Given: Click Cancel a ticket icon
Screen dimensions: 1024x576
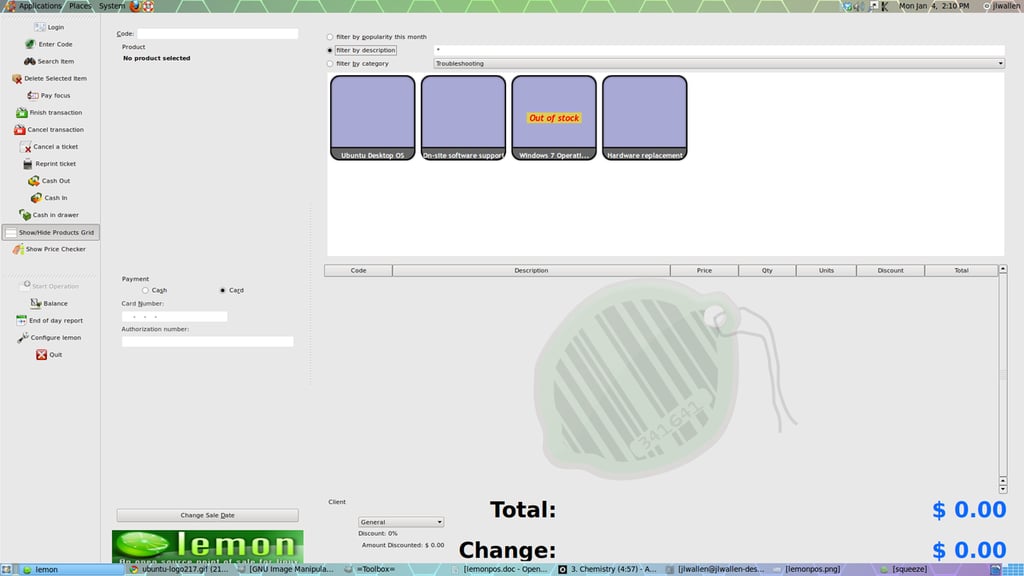Looking at the screenshot, I should (x=25, y=147).
